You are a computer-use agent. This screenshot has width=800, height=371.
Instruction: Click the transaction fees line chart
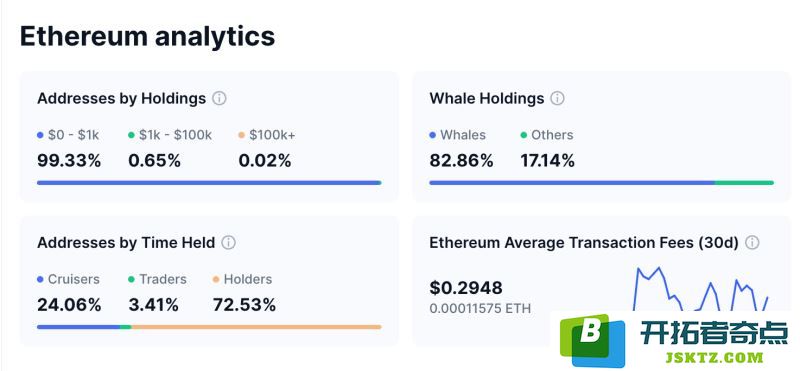[x=700, y=288]
